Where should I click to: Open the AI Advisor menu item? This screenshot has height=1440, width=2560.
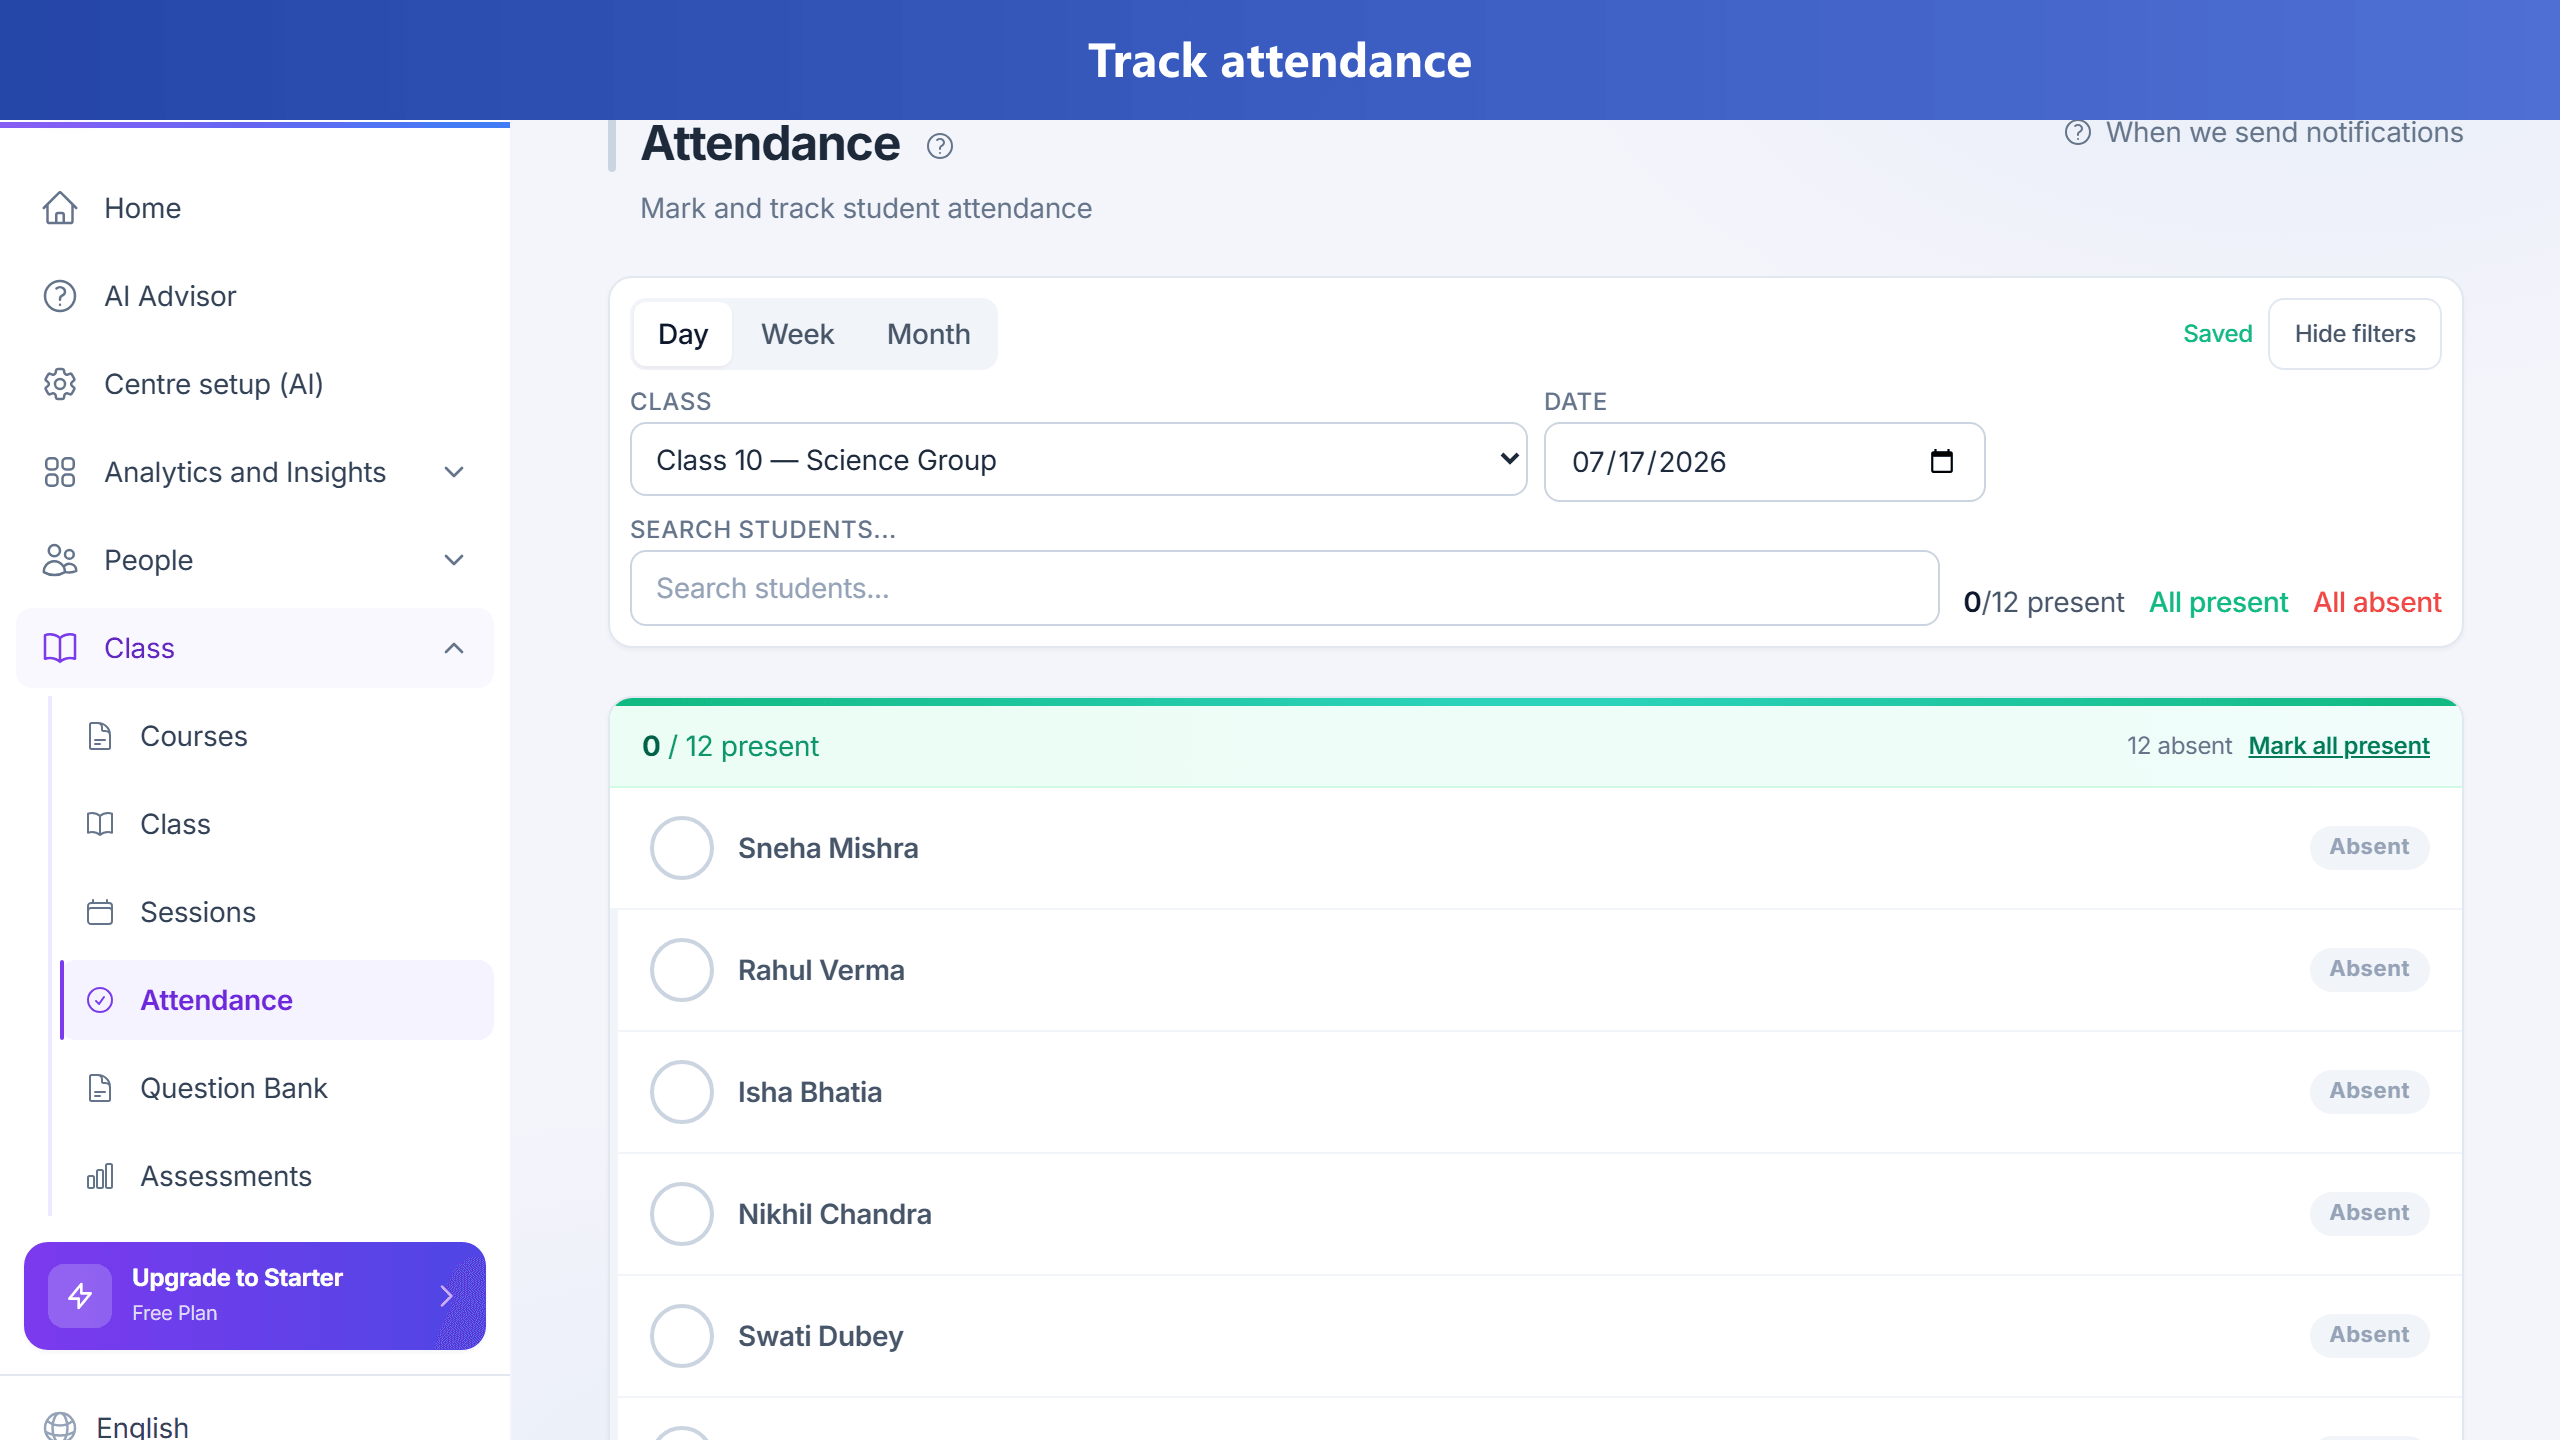click(255, 296)
